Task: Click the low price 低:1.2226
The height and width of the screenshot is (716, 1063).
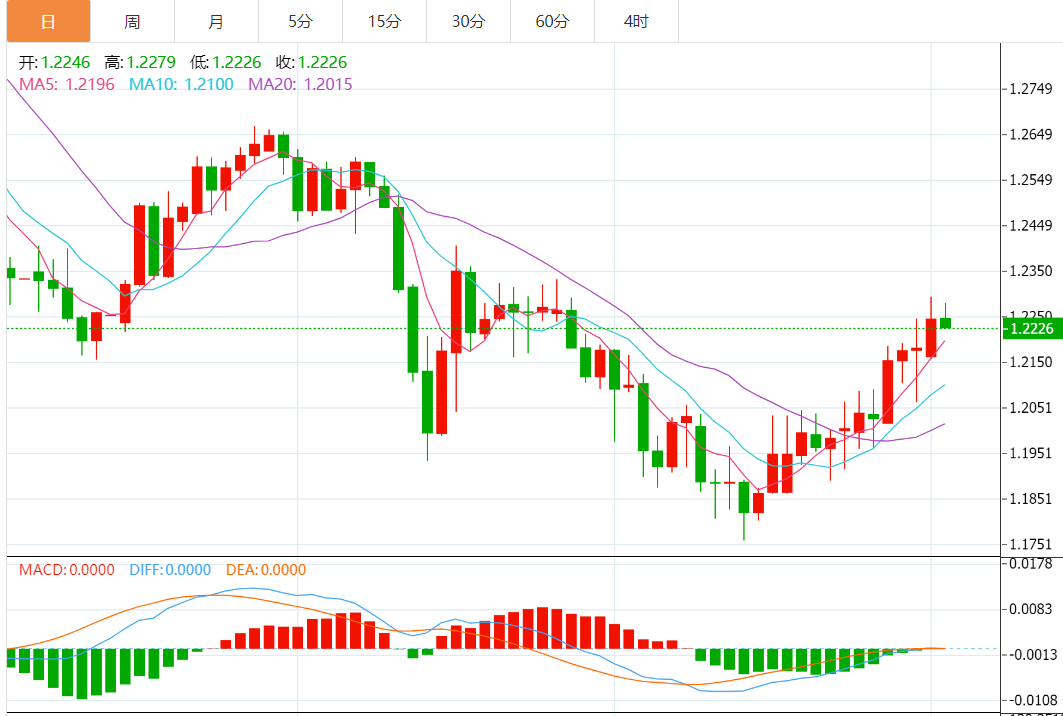Action: pos(226,63)
